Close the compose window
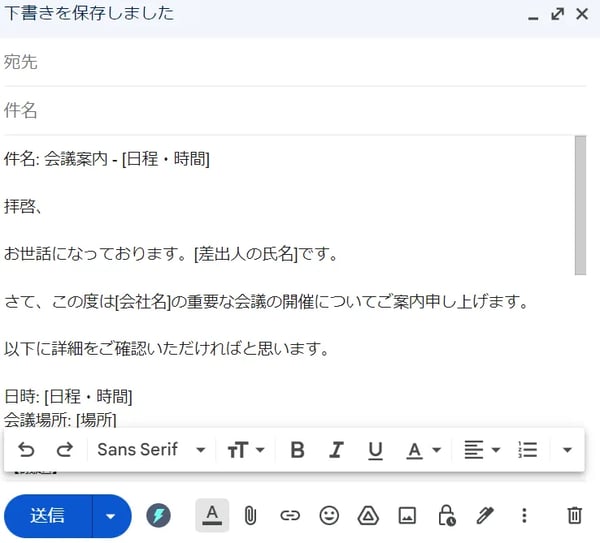This screenshot has width=600, height=543. [x=582, y=14]
